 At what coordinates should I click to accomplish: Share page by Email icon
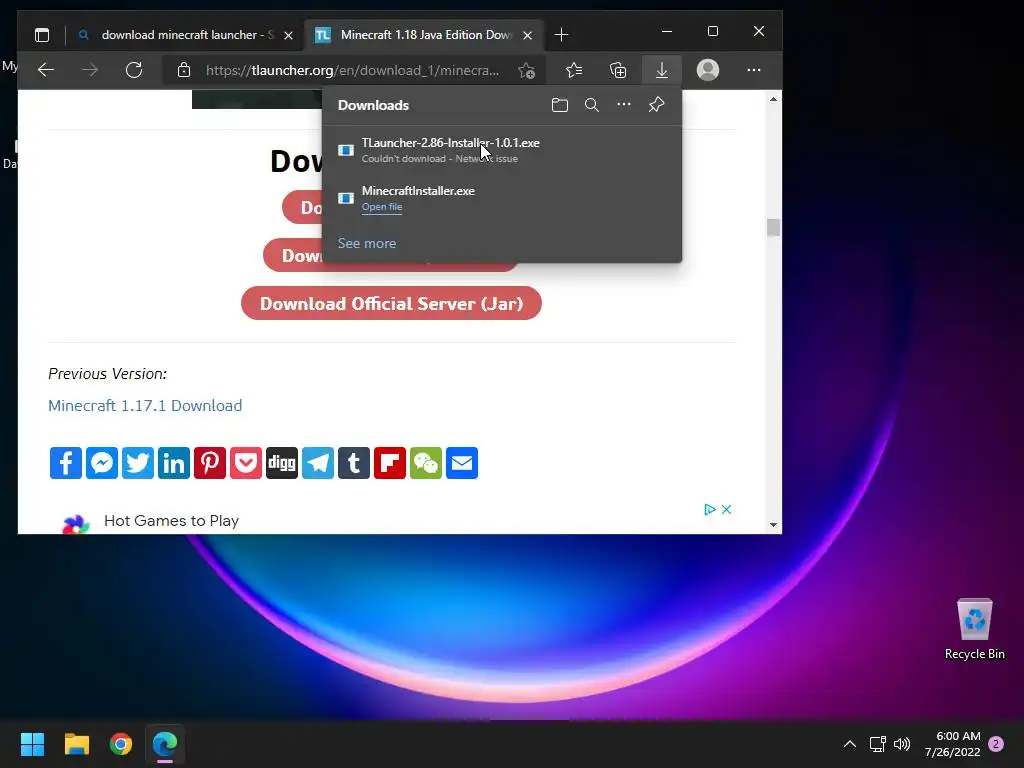(462, 463)
